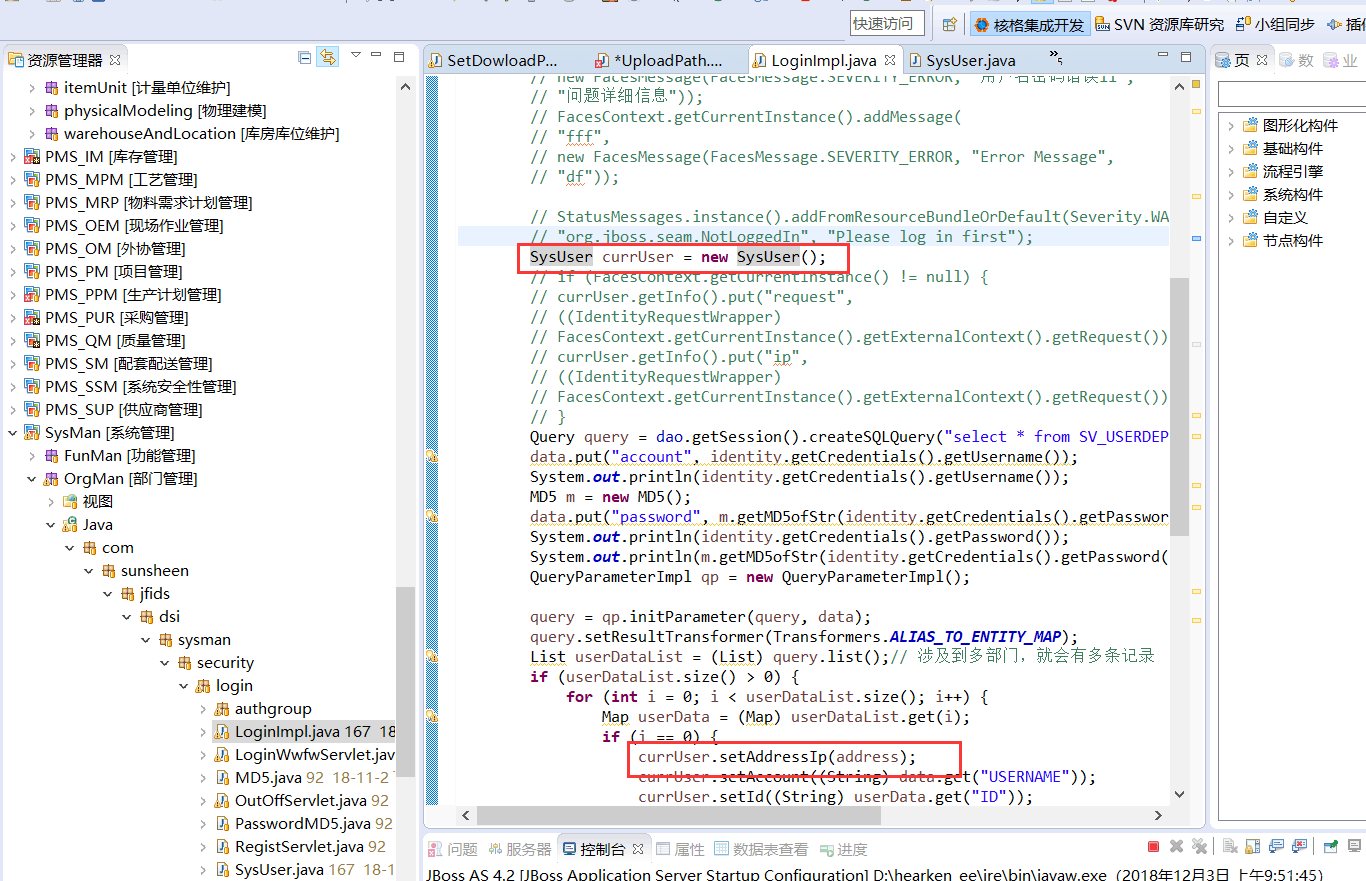Expand the 图形化构件 palette folder
Screen dimensions: 1366x881
click(1230, 126)
